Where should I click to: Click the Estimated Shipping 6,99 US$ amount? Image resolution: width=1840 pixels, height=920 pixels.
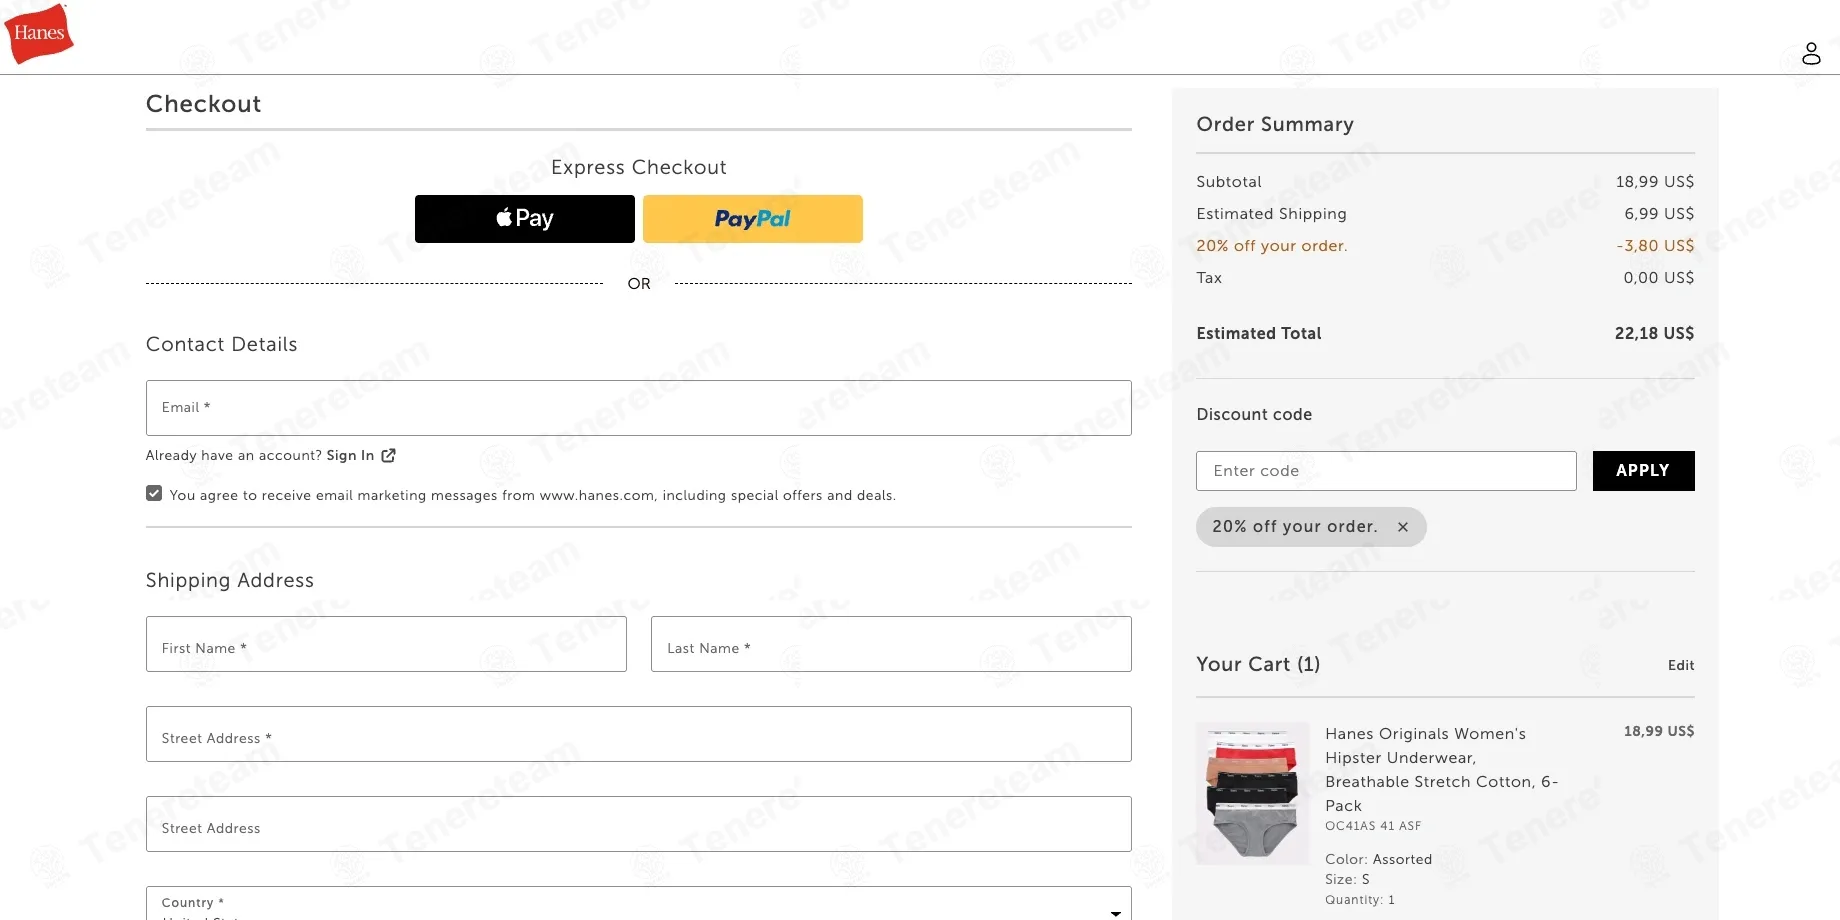pyautogui.click(x=1659, y=214)
